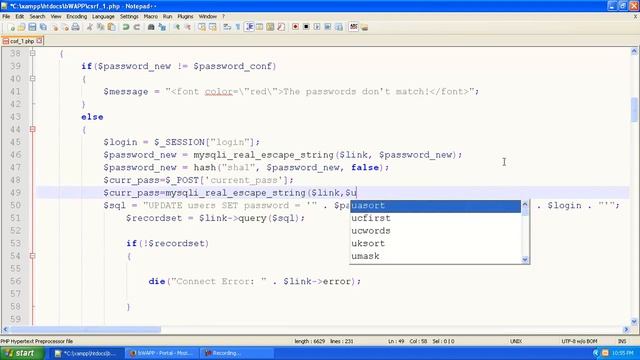The width and height of the screenshot is (640, 360).
Task: Click the 10:55 PM system clock
Action: point(622,353)
